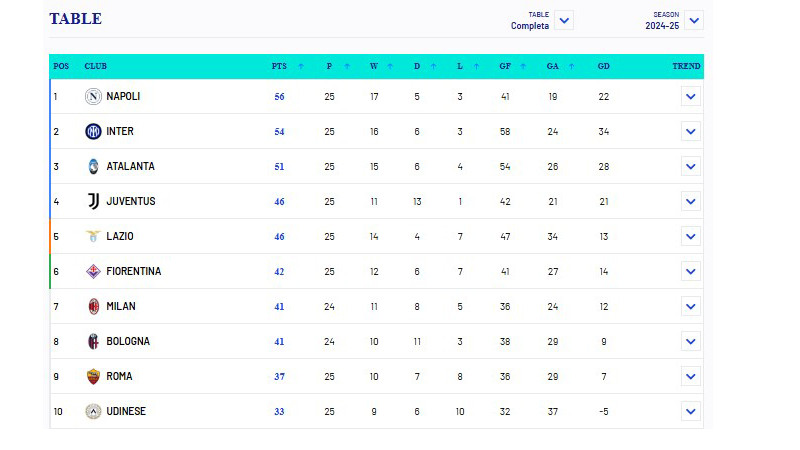Click Roma's 37 points value
This screenshot has width=800, height=450.
pyautogui.click(x=279, y=377)
